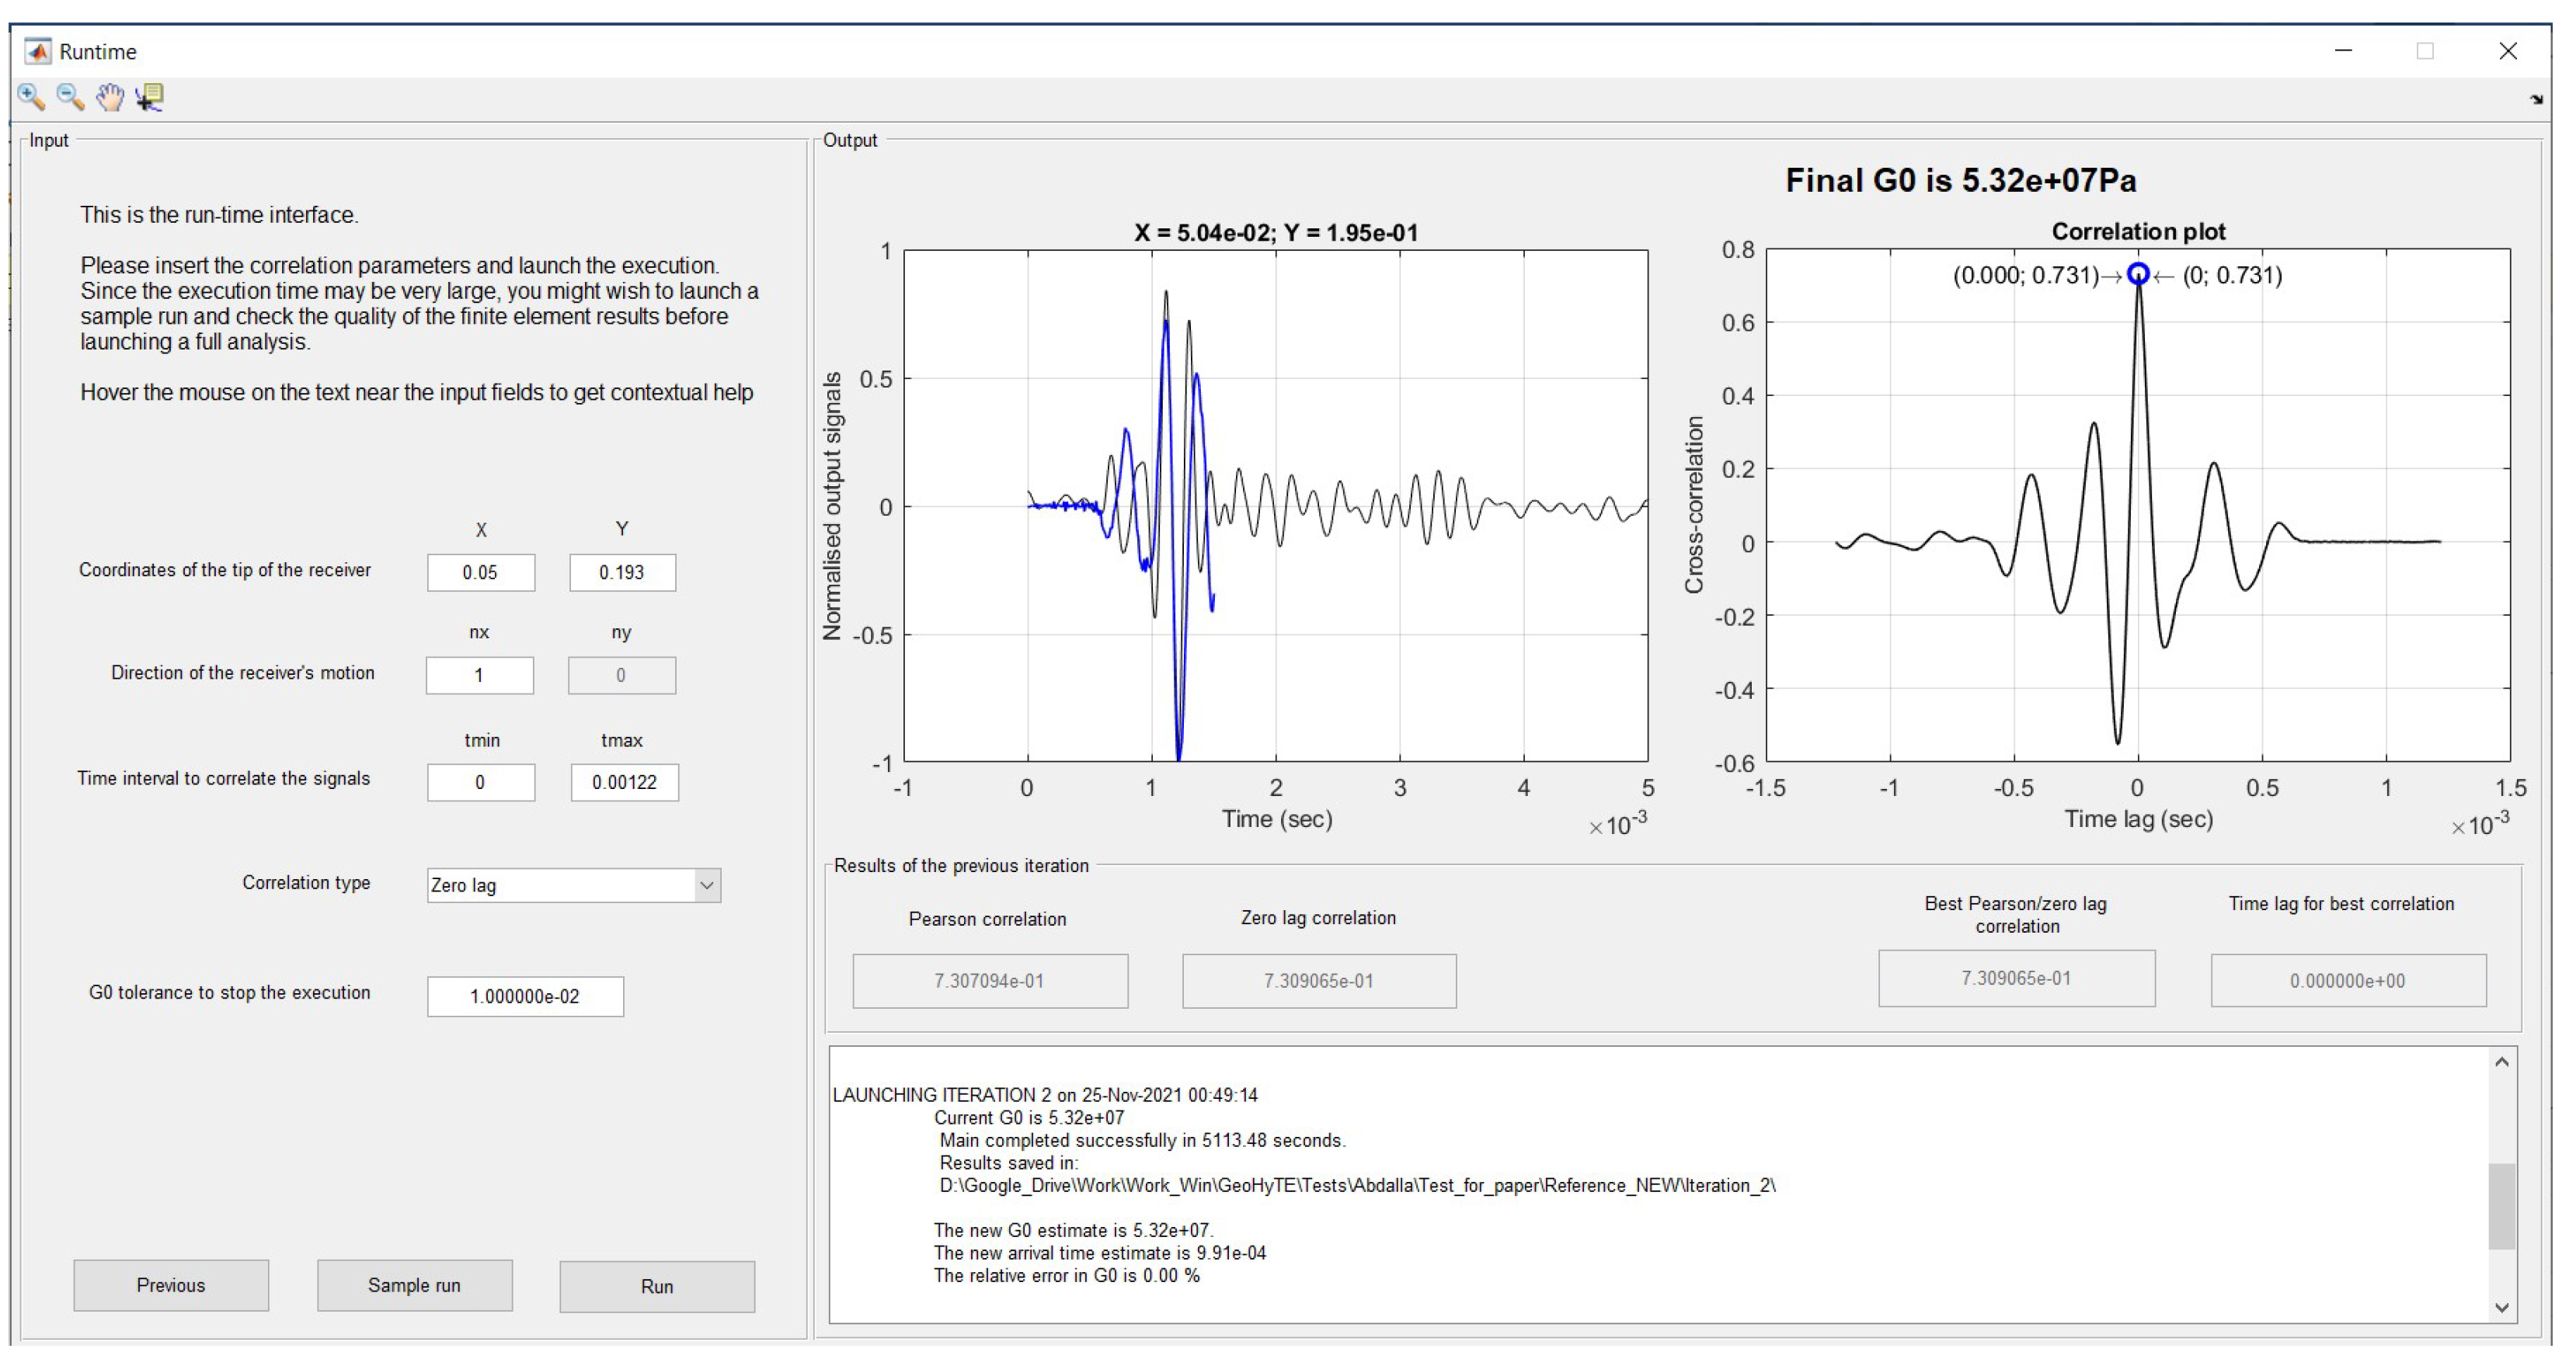Select the Zoom Out magnifier tool

click(70, 97)
